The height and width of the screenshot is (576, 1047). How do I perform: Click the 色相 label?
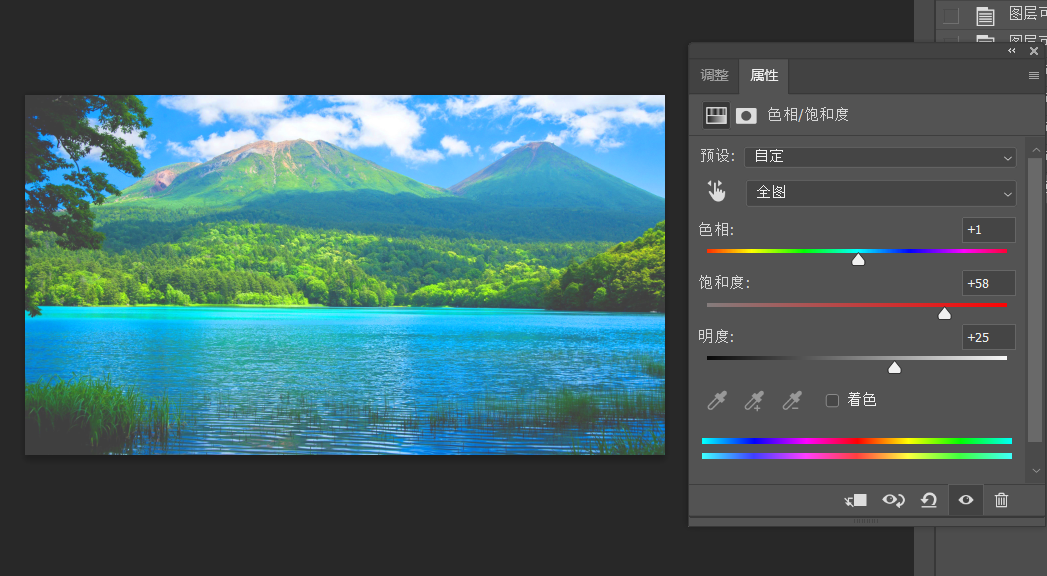tap(716, 230)
